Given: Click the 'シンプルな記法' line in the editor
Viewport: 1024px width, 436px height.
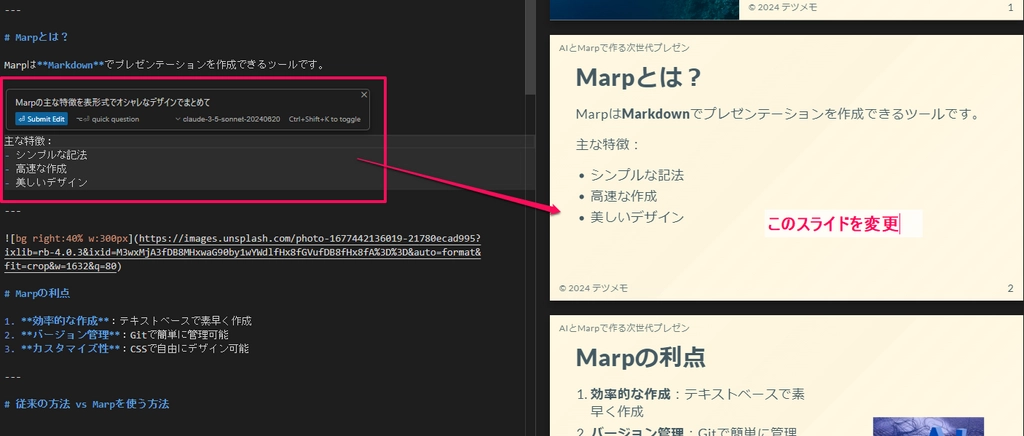Looking at the screenshot, I should click(x=50, y=155).
